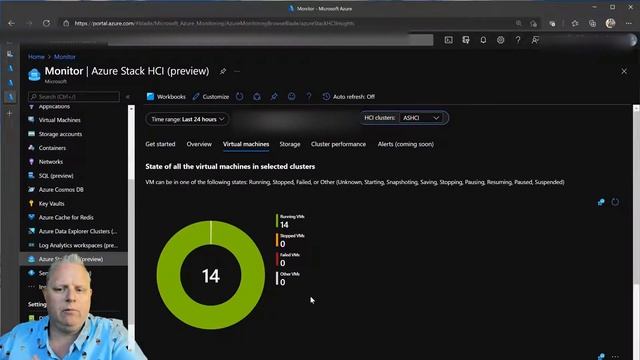The height and width of the screenshot is (360, 640).
Task: Expand the HCI clusters ASHCI dropdown
Action: 422,118
